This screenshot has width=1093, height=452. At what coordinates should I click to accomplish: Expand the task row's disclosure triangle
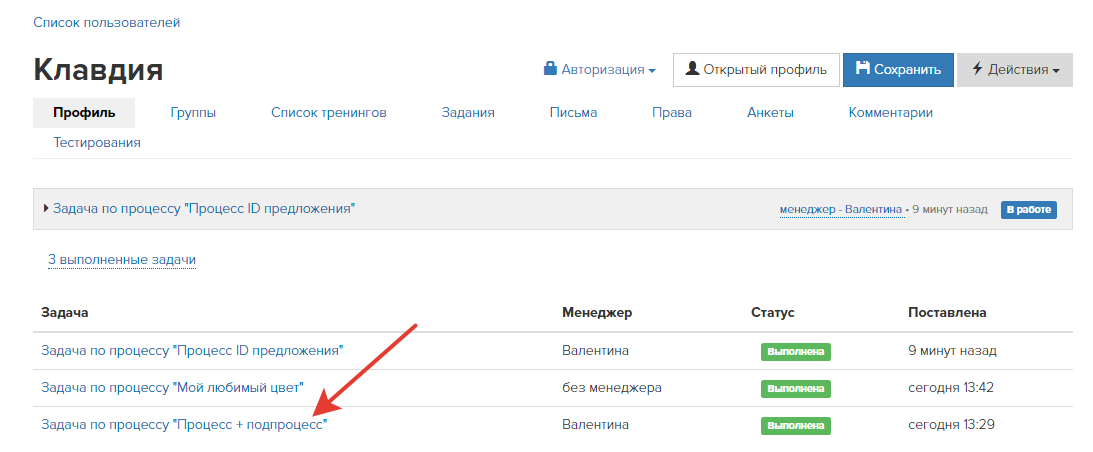(46, 208)
